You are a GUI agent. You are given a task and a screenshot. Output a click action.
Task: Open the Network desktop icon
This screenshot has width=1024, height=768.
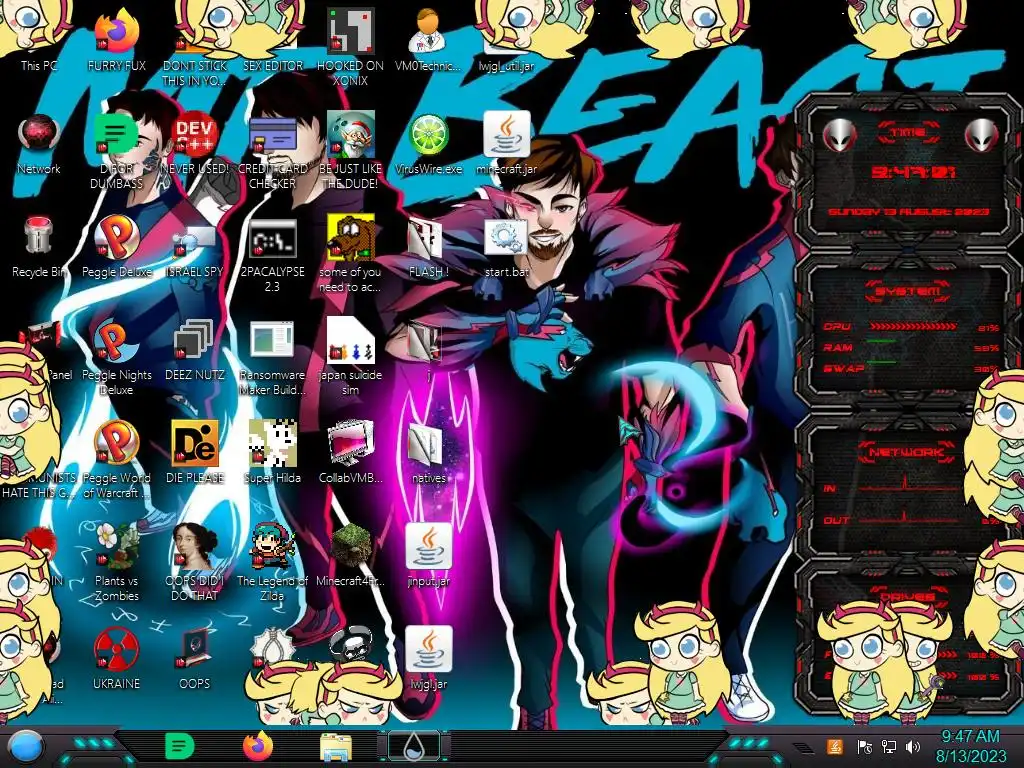pos(38,144)
